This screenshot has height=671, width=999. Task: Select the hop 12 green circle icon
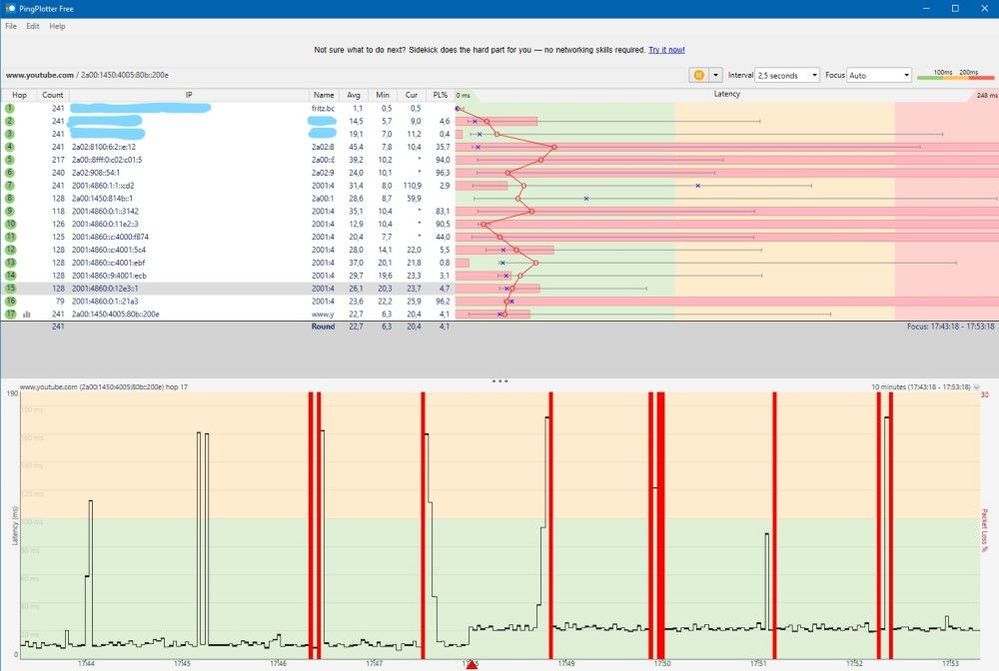[10, 250]
